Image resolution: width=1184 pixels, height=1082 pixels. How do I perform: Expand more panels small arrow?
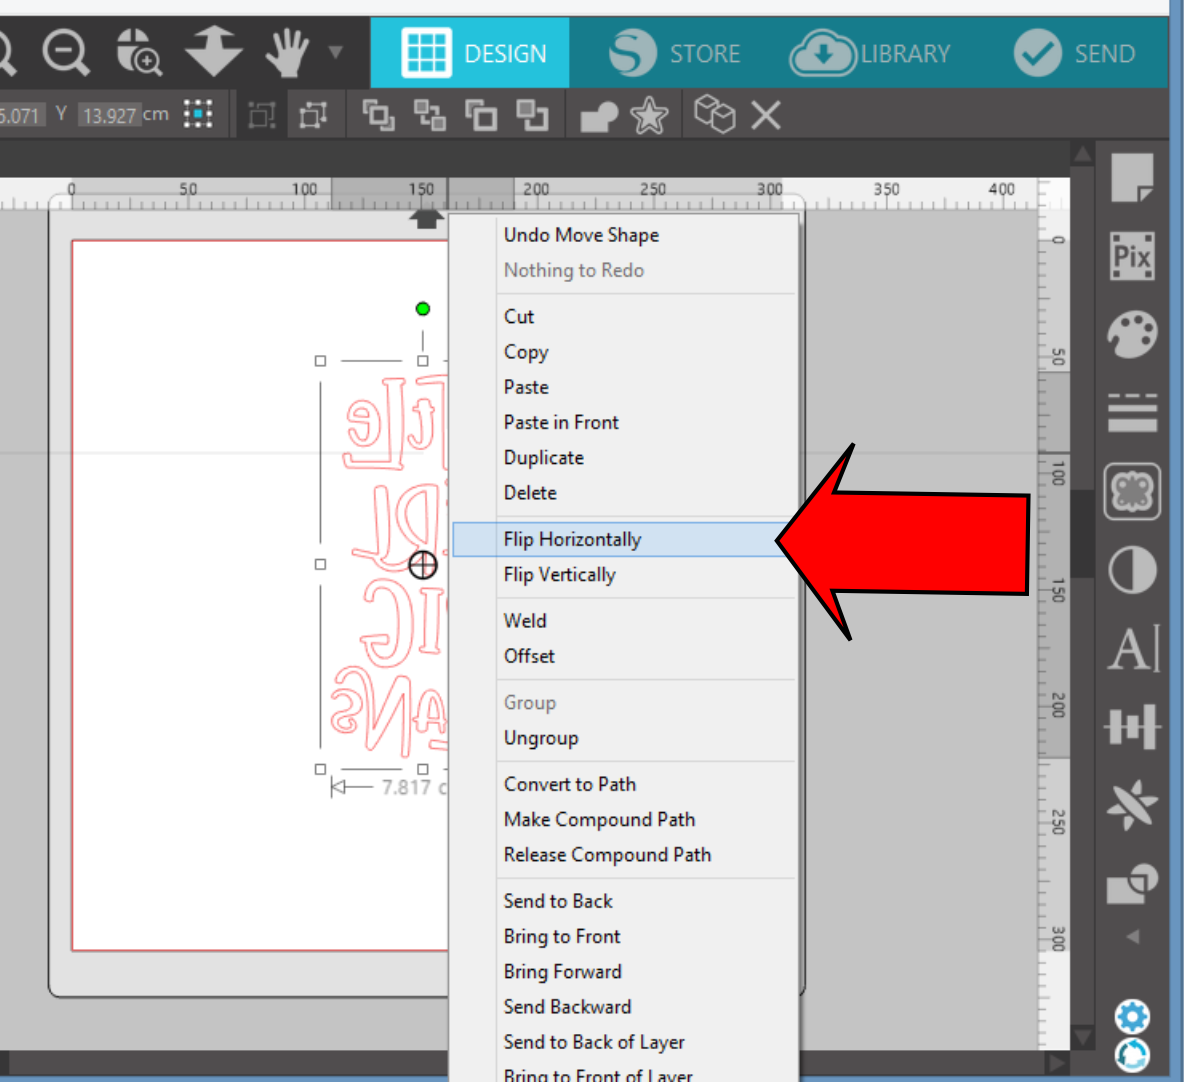[x=1133, y=936]
